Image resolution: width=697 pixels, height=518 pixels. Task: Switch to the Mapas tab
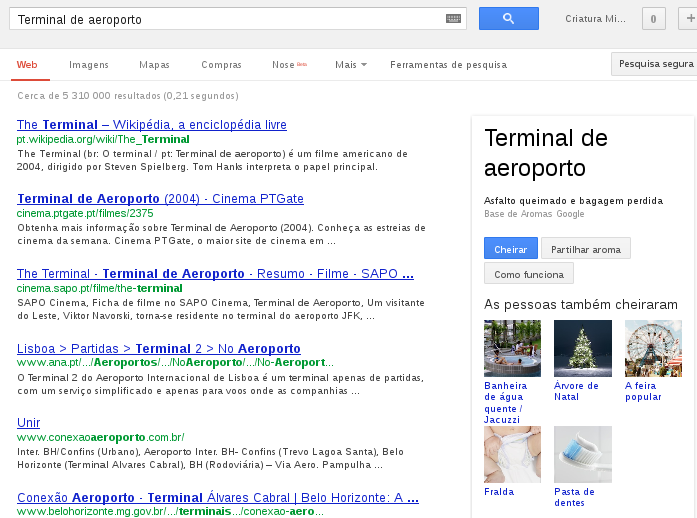154,65
